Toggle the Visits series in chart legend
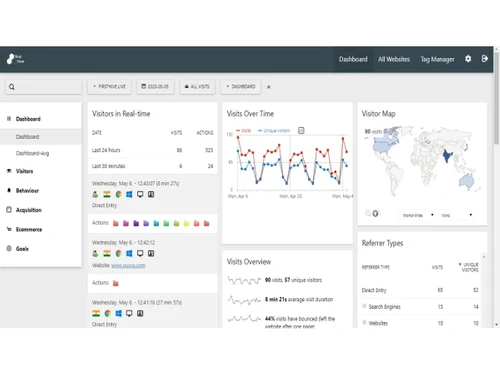The width and height of the screenshot is (500, 375). (x=244, y=131)
